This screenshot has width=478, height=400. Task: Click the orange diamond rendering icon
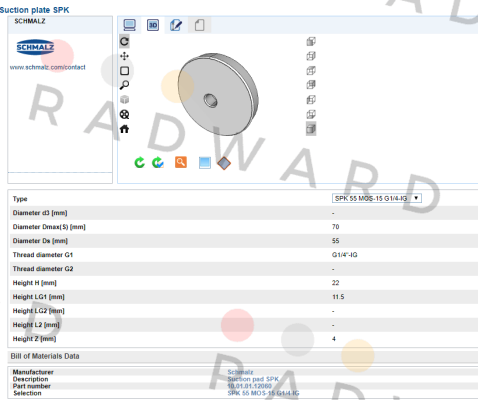224,163
